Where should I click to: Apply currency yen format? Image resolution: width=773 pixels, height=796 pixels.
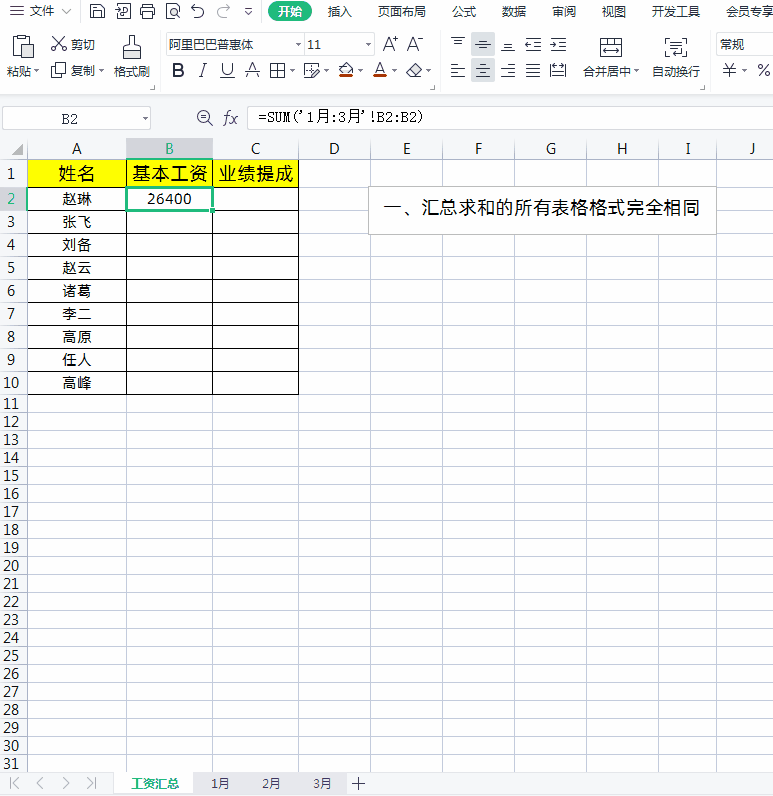729,70
